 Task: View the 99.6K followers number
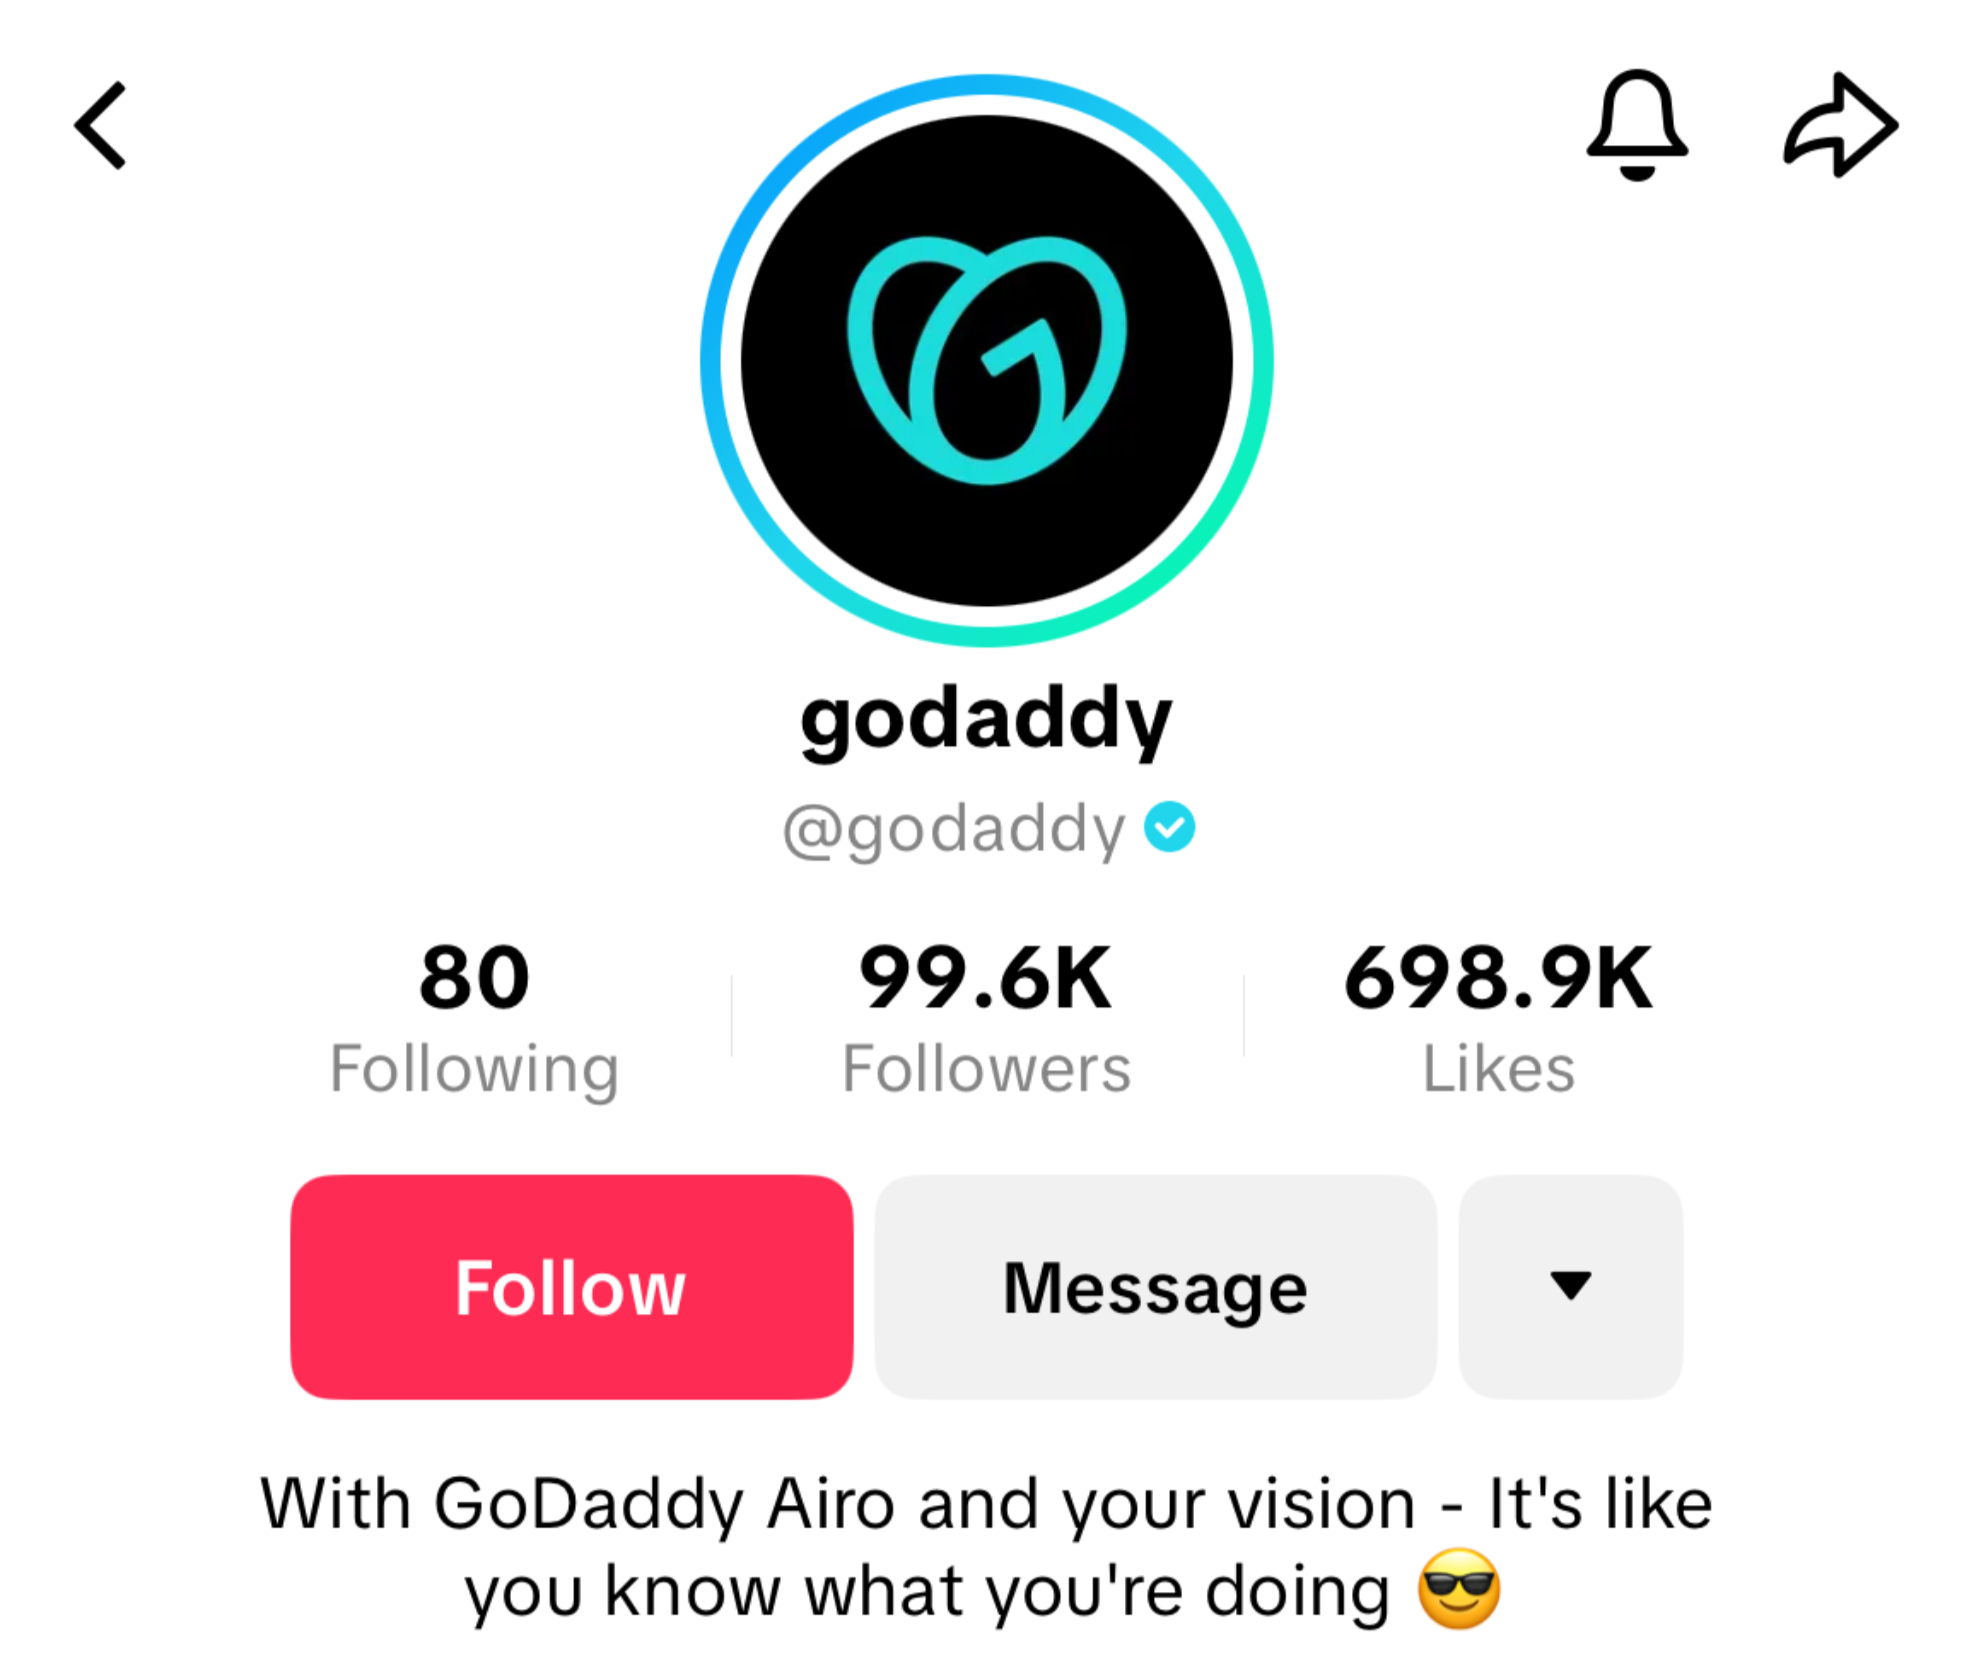[985, 977]
